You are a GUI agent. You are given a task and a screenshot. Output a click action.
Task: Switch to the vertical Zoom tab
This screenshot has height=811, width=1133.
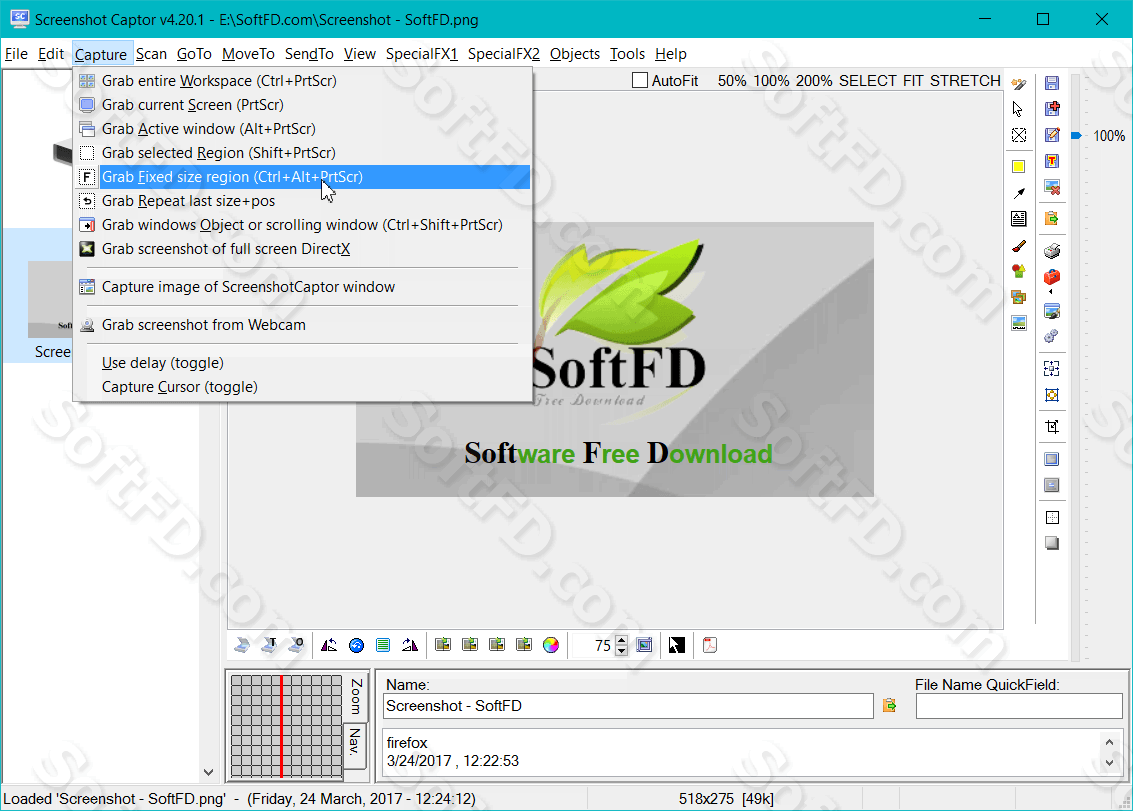[356, 696]
